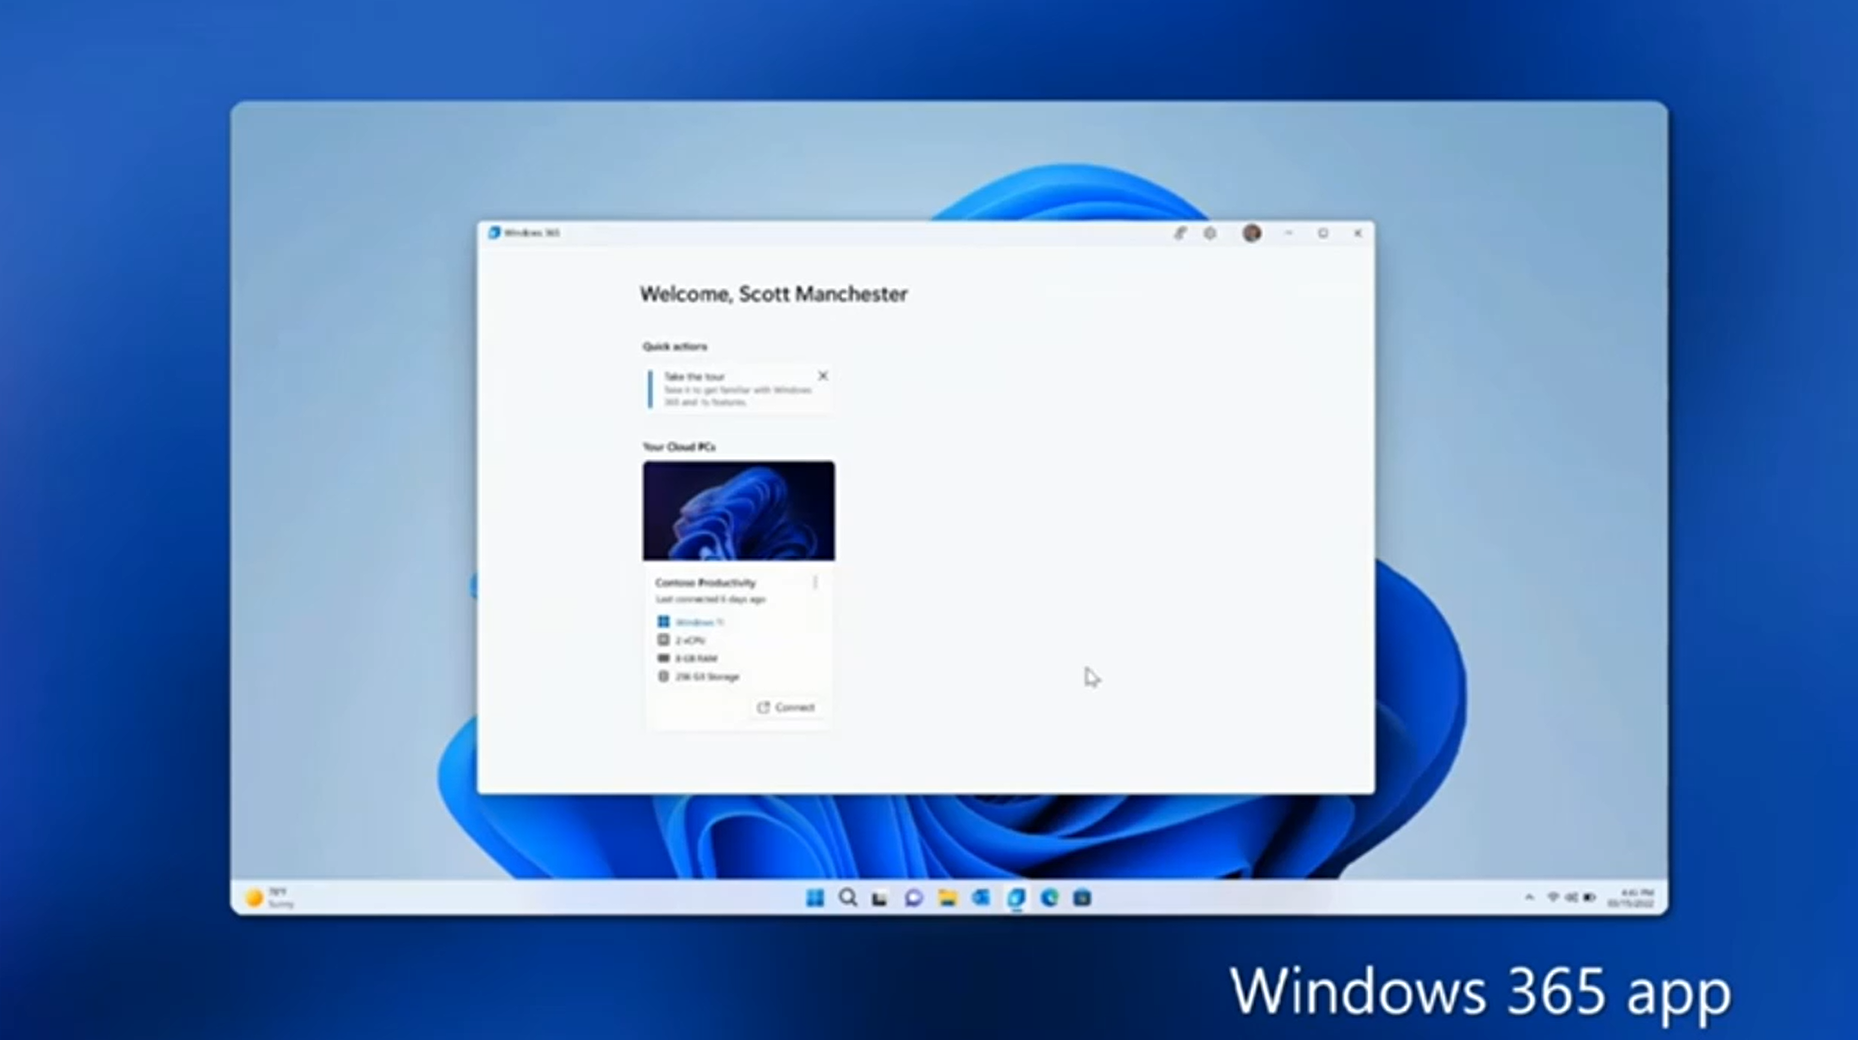
Task: Open the feedback icon in title bar
Action: tap(1180, 233)
